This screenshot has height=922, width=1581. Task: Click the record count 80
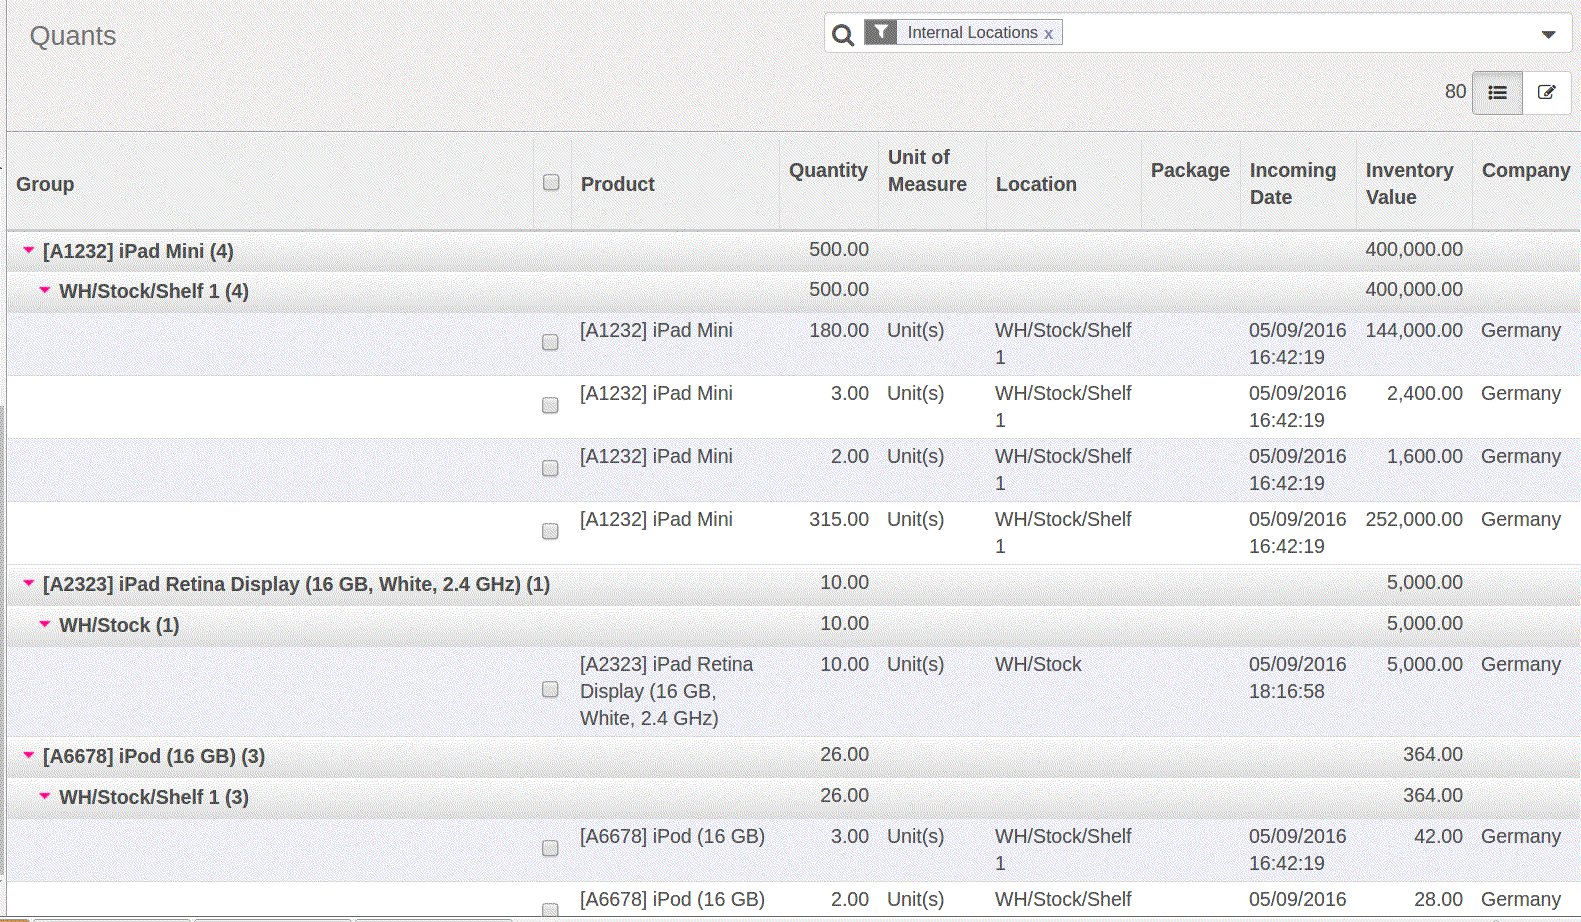[x=1455, y=92]
